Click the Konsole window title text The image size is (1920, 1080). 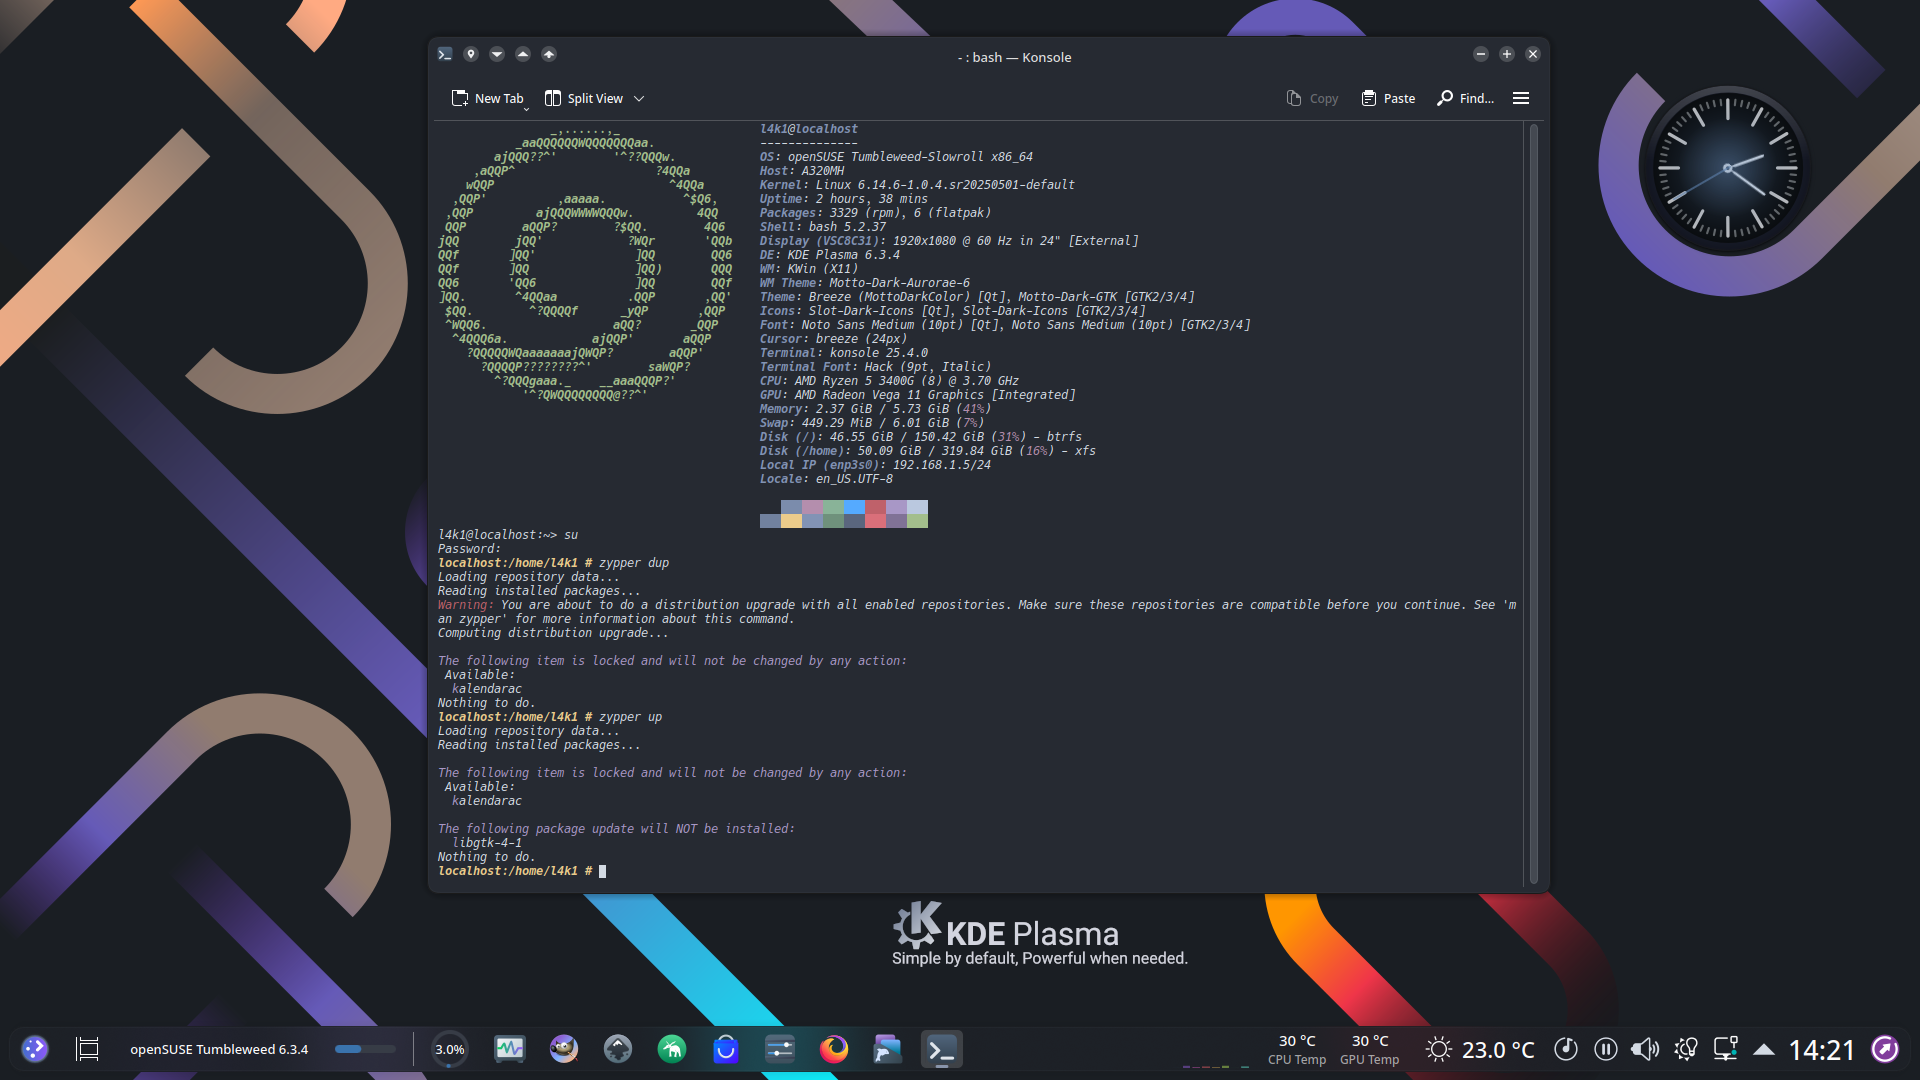pyautogui.click(x=1014, y=57)
